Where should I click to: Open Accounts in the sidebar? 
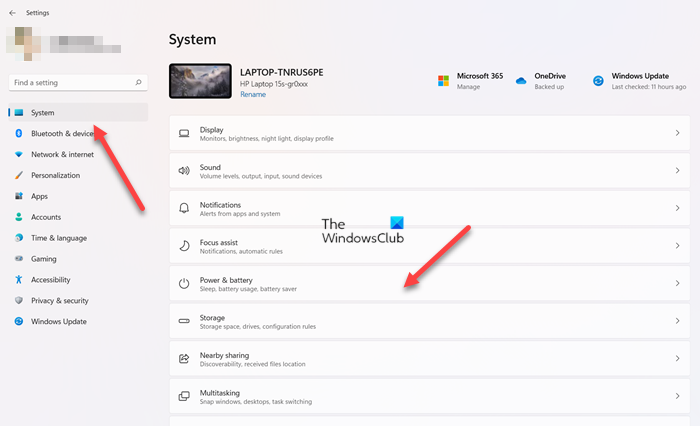point(45,217)
